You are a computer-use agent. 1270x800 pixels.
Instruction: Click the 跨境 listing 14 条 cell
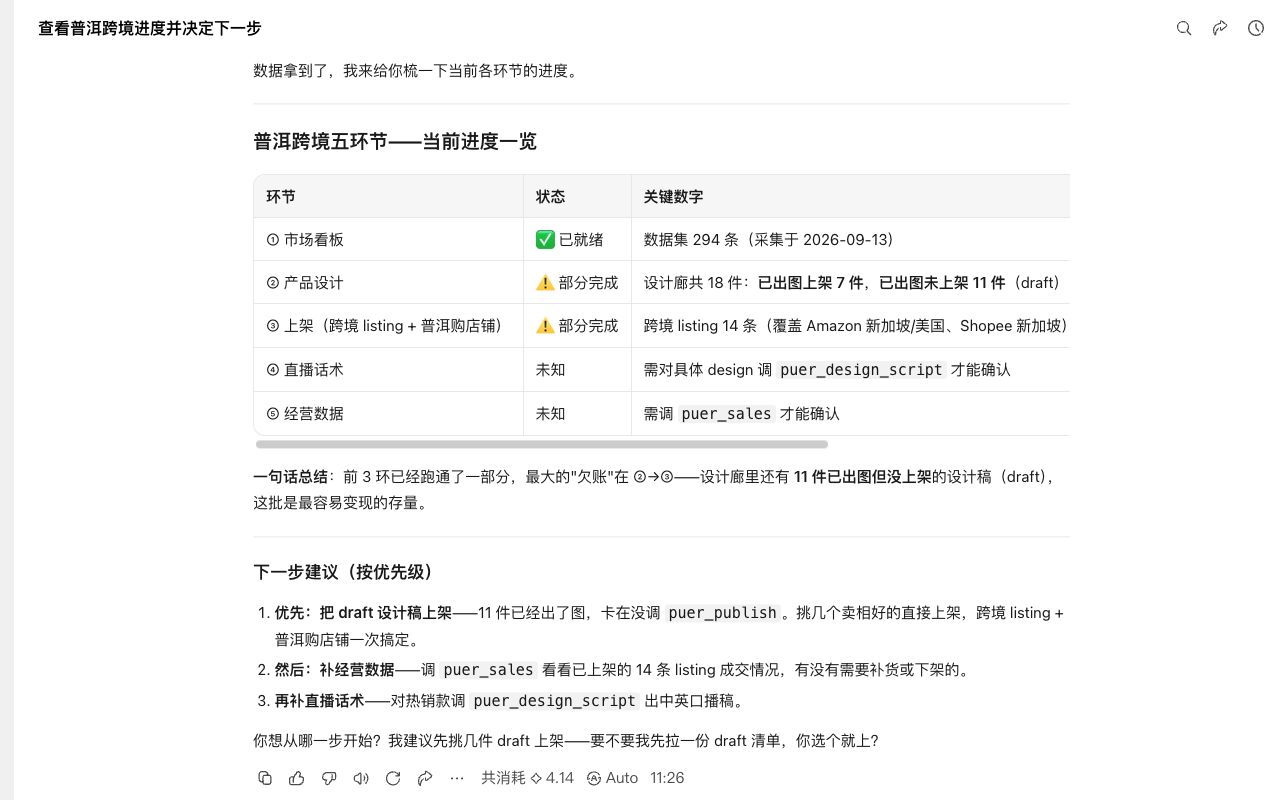click(851, 326)
